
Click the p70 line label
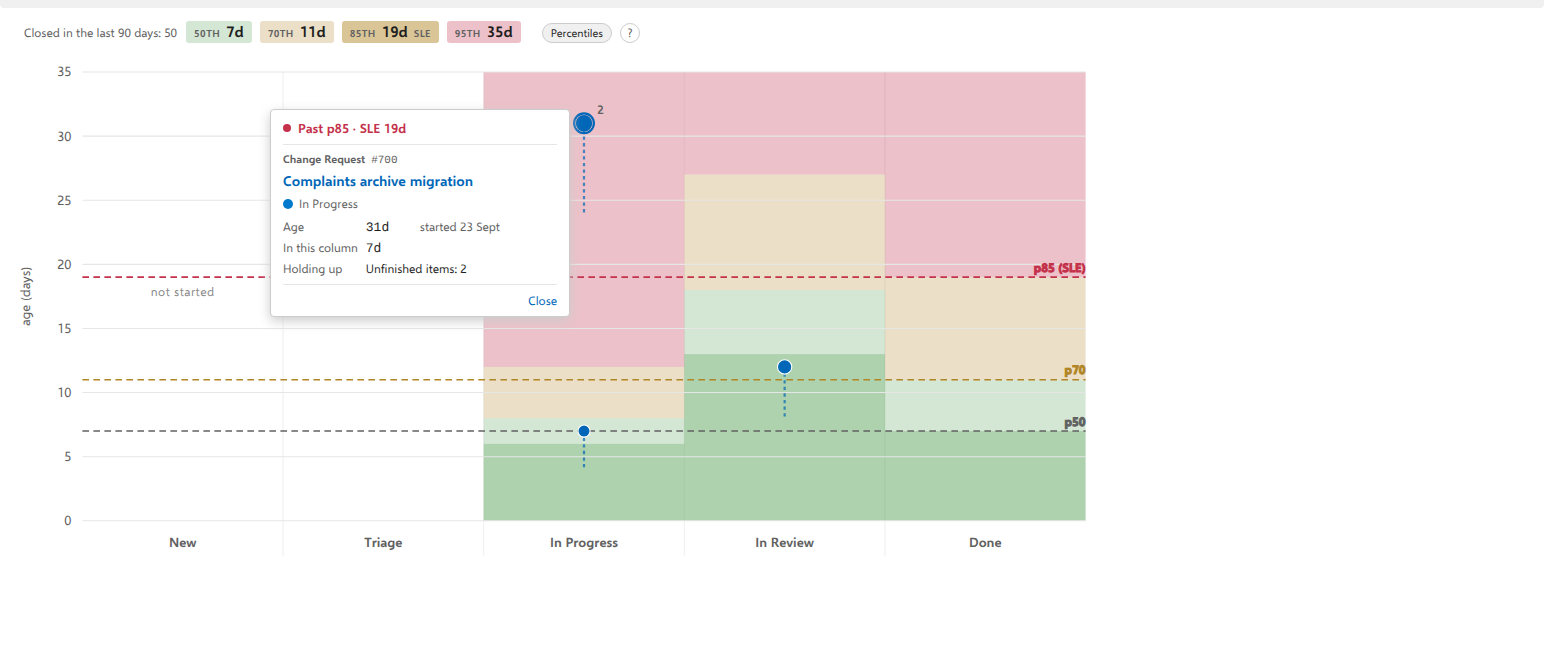click(1075, 370)
